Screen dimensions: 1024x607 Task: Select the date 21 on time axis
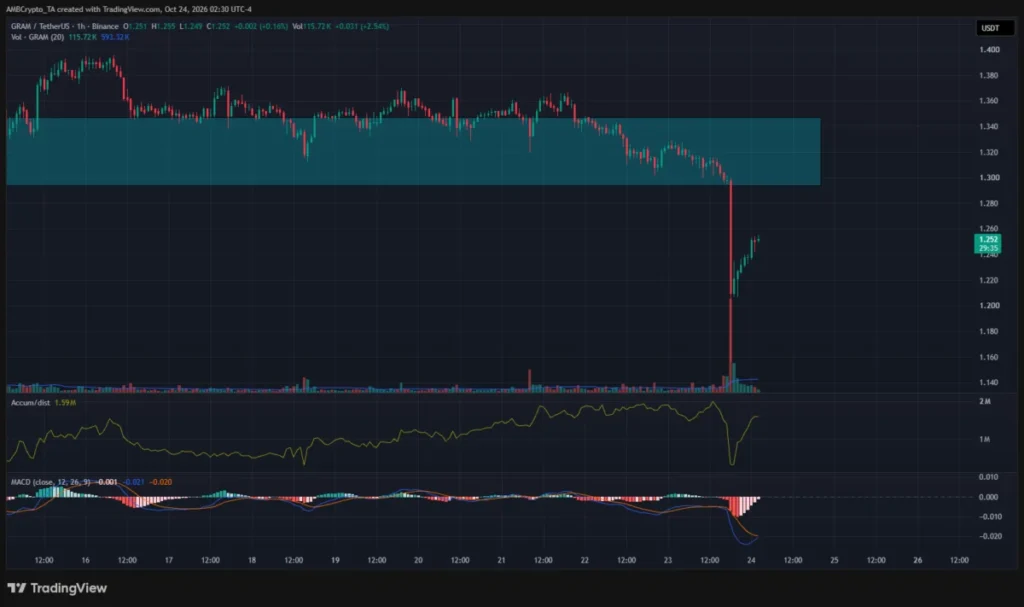point(502,560)
